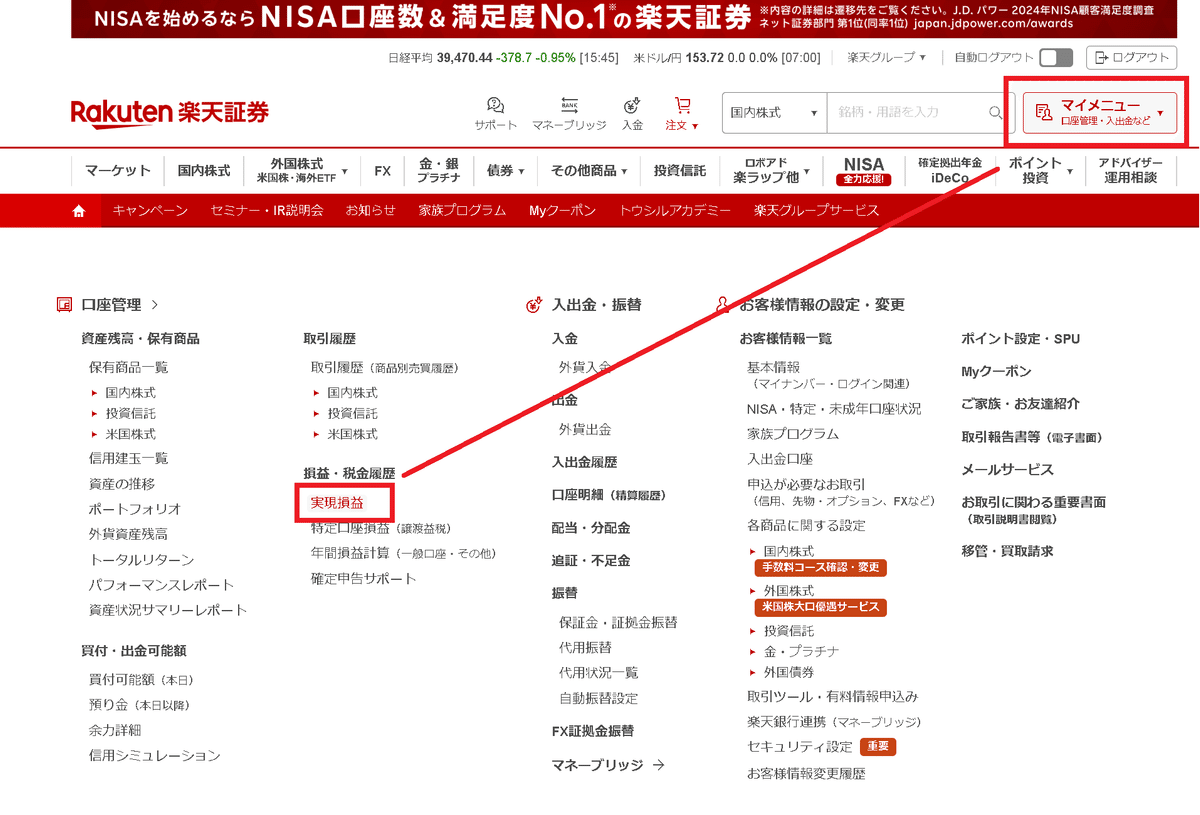1200x815 pixels.
Task: Expand the ポイント投資 nav menu
Action: click(x=1040, y=171)
